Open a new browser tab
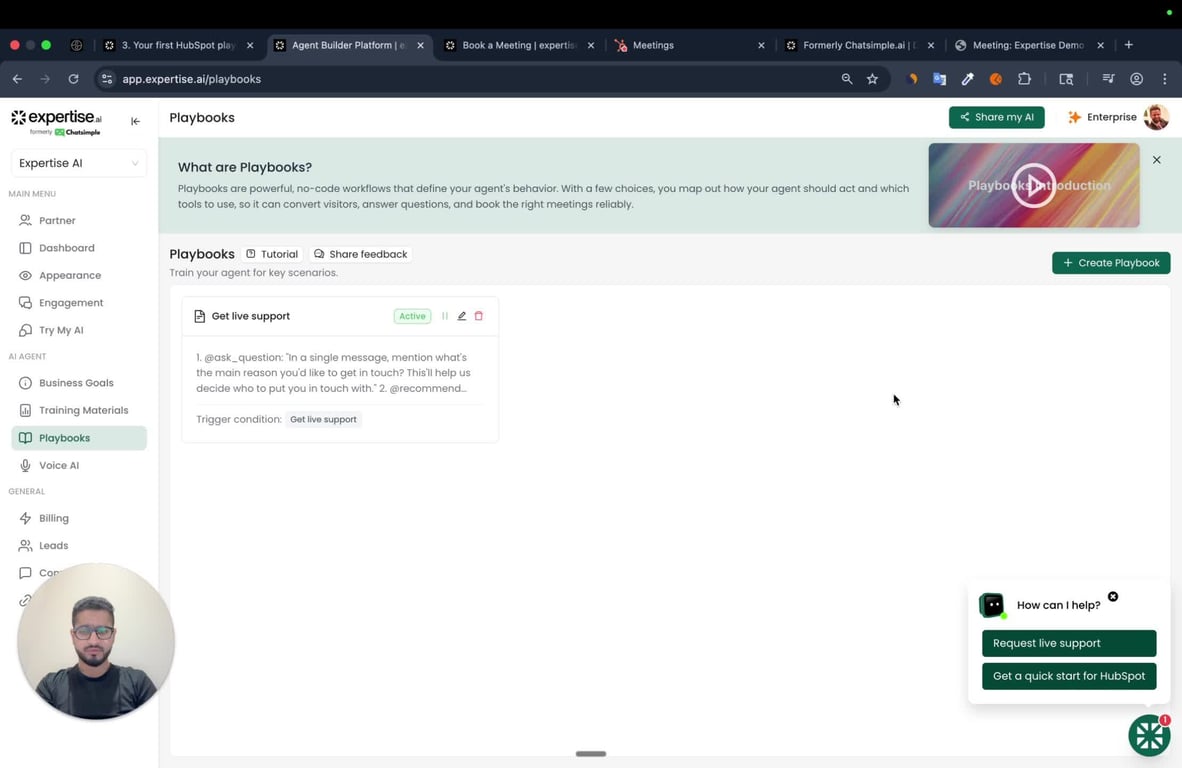Viewport: 1182px width, 768px height. [x=1128, y=45]
